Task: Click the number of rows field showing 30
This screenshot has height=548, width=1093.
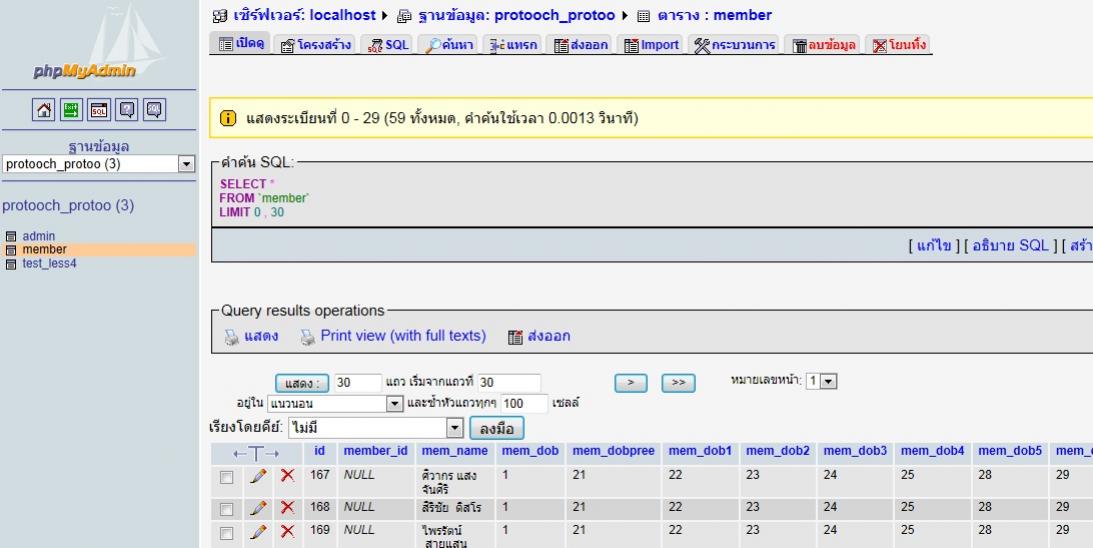Action: click(x=358, y=383)
